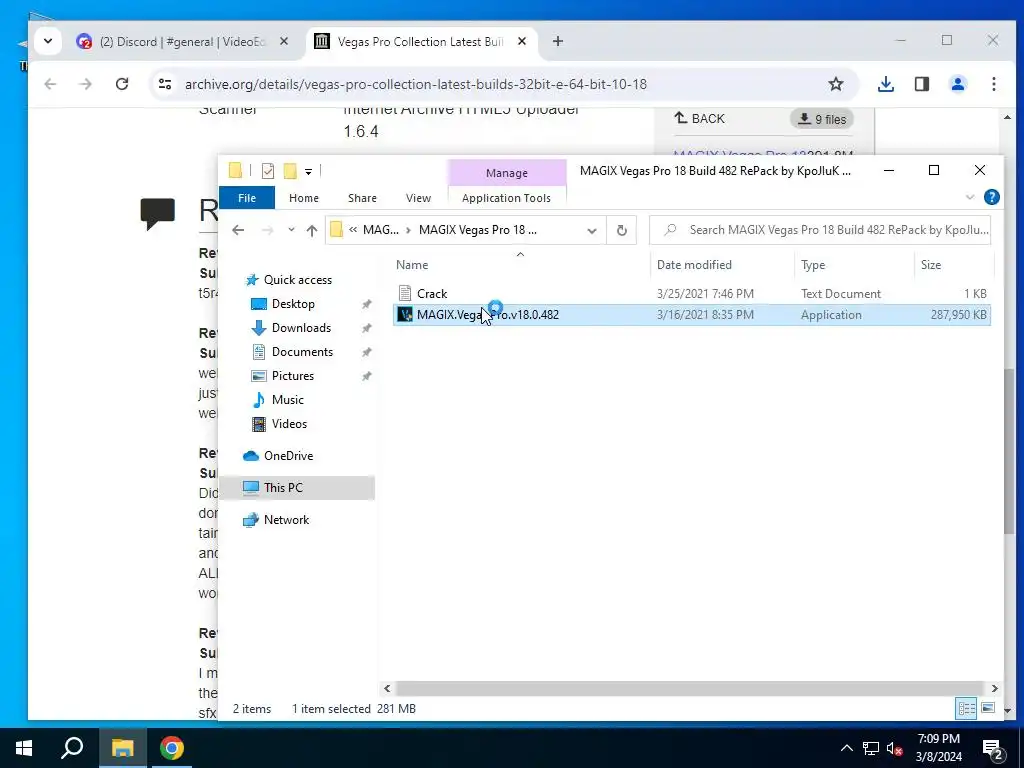Open Home ribbon tab in File Explorer
The width and height of the screenshot is (1024, 768).
point(304,198)
